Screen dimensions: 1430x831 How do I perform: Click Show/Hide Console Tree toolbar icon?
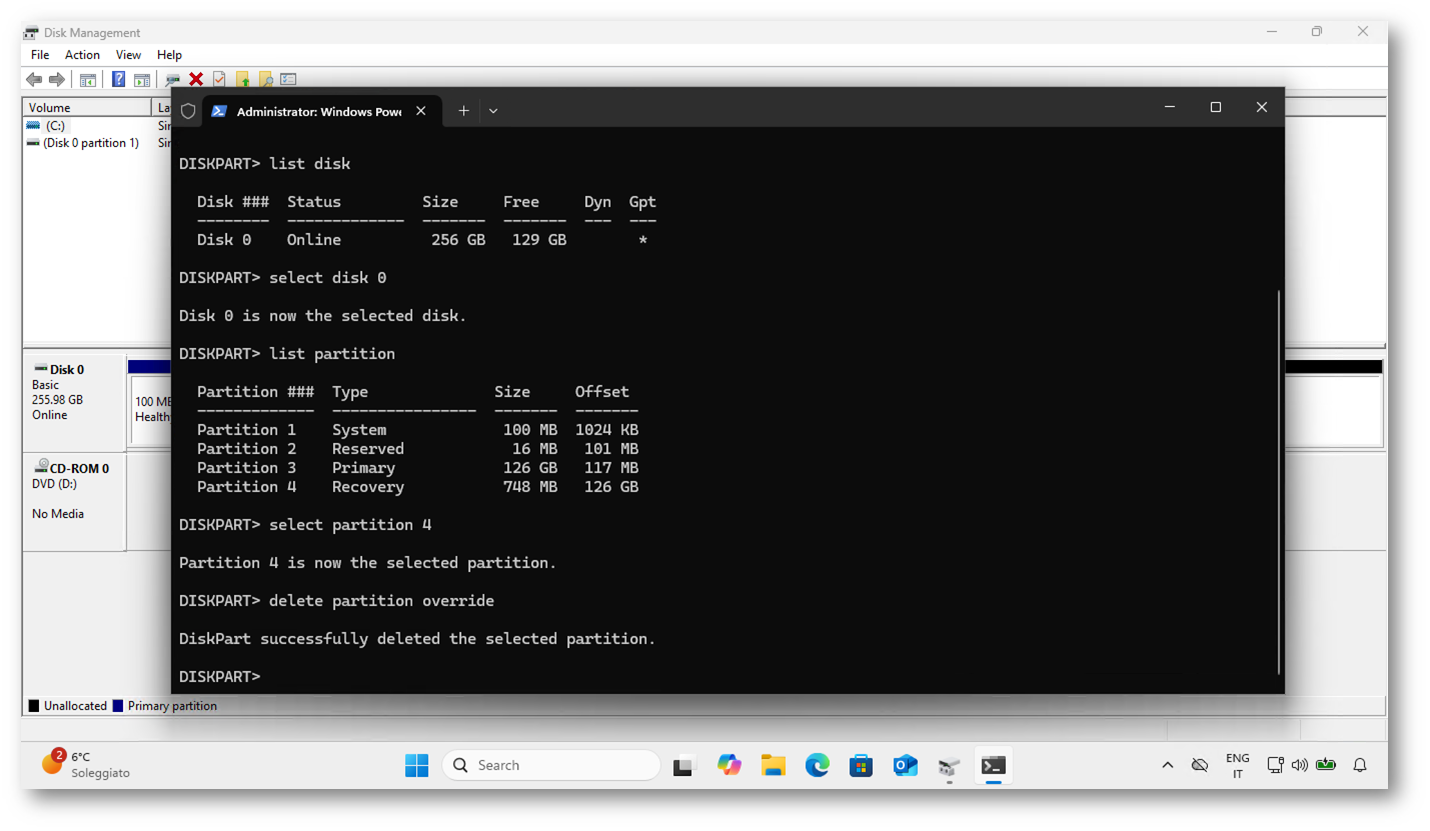click(88, 79)
